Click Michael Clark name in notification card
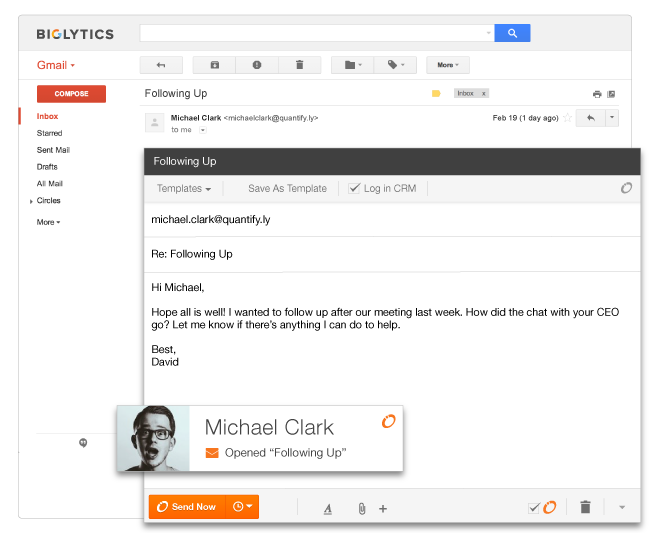The width and height of the screenshot is (650, 533). [x=269, y=427]
